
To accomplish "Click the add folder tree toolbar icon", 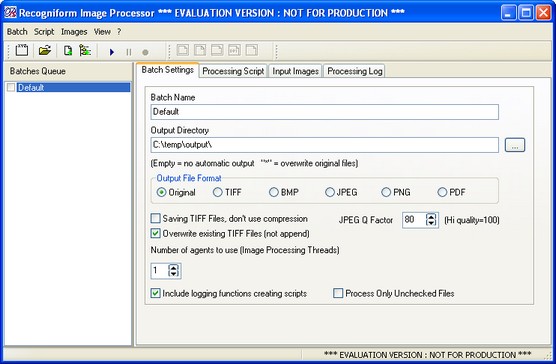I will point(85,50).
